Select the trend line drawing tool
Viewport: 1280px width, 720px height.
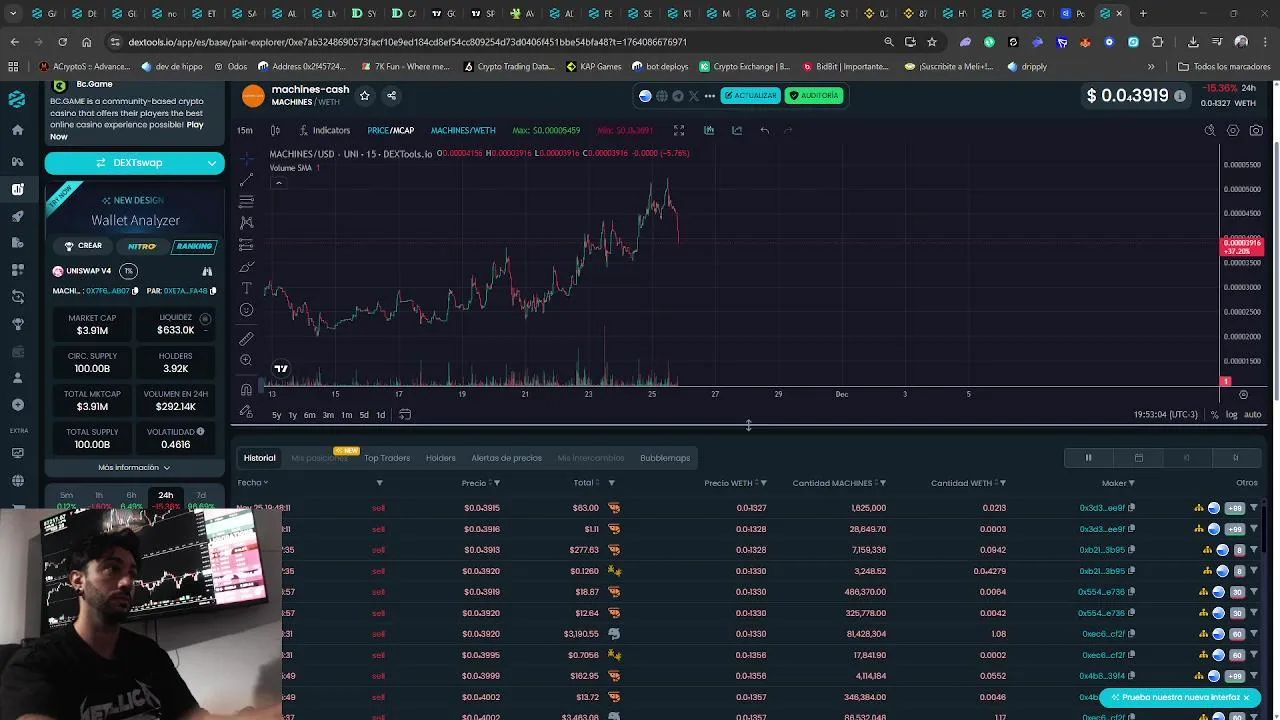click(246, 179)
